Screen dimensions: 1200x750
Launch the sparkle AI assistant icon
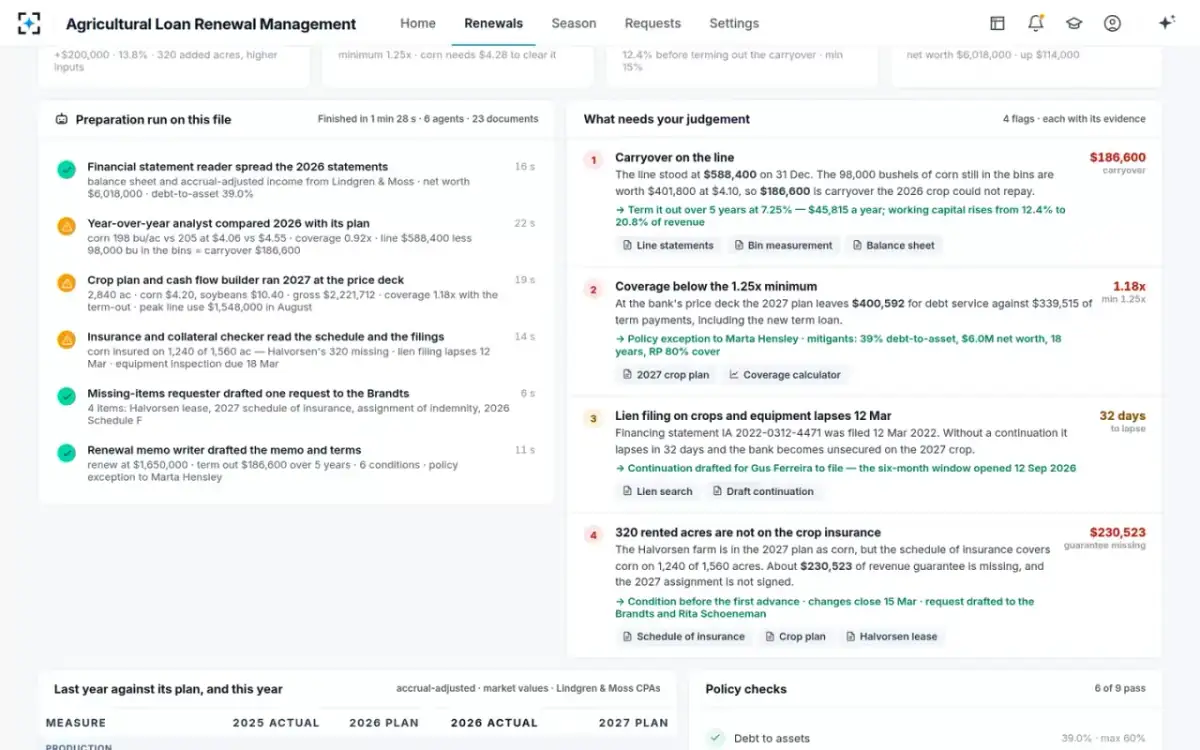(1166, 23)
